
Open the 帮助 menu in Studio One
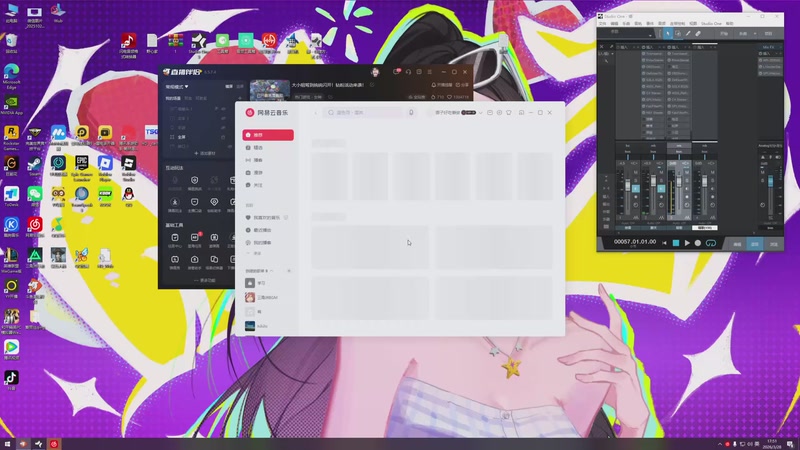pyautogui.click(x=730, y=23)
